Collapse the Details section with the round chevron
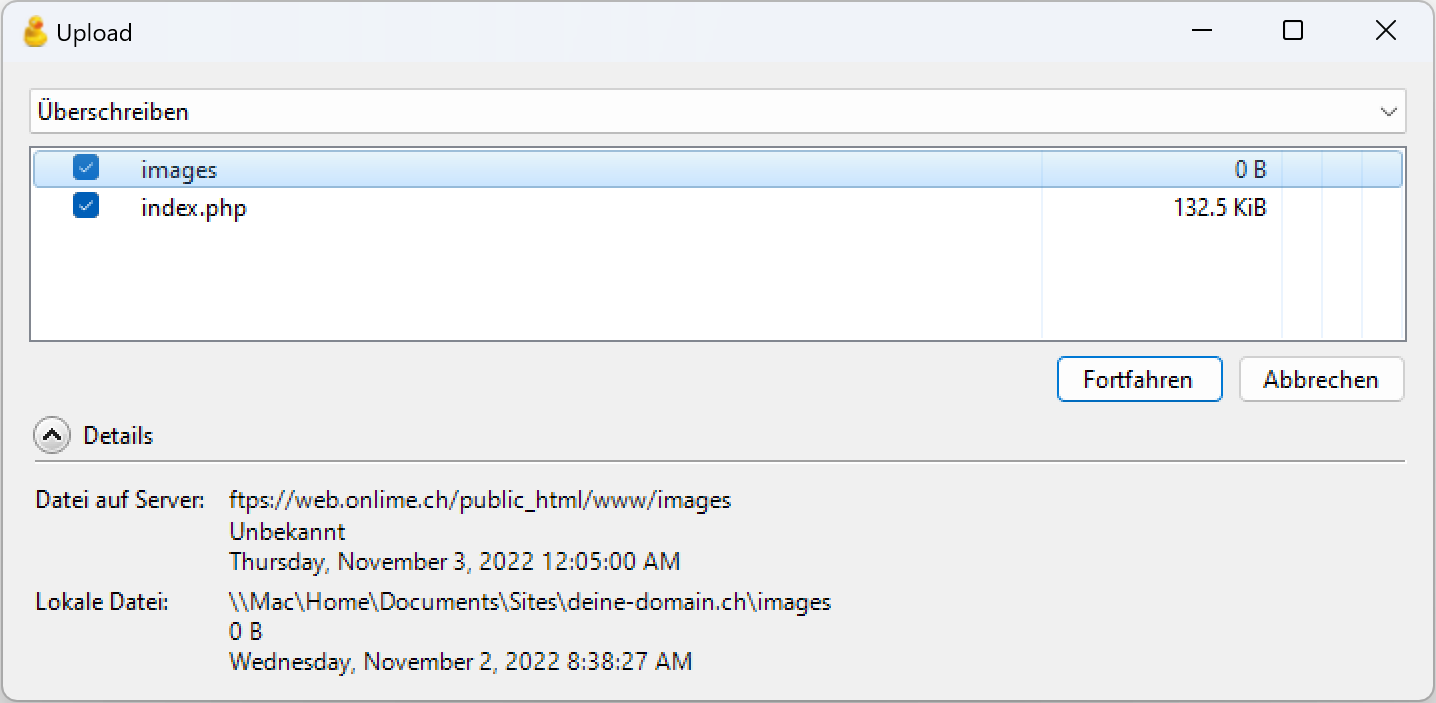This screenshot has width=1436, height=703. point(52,436)
